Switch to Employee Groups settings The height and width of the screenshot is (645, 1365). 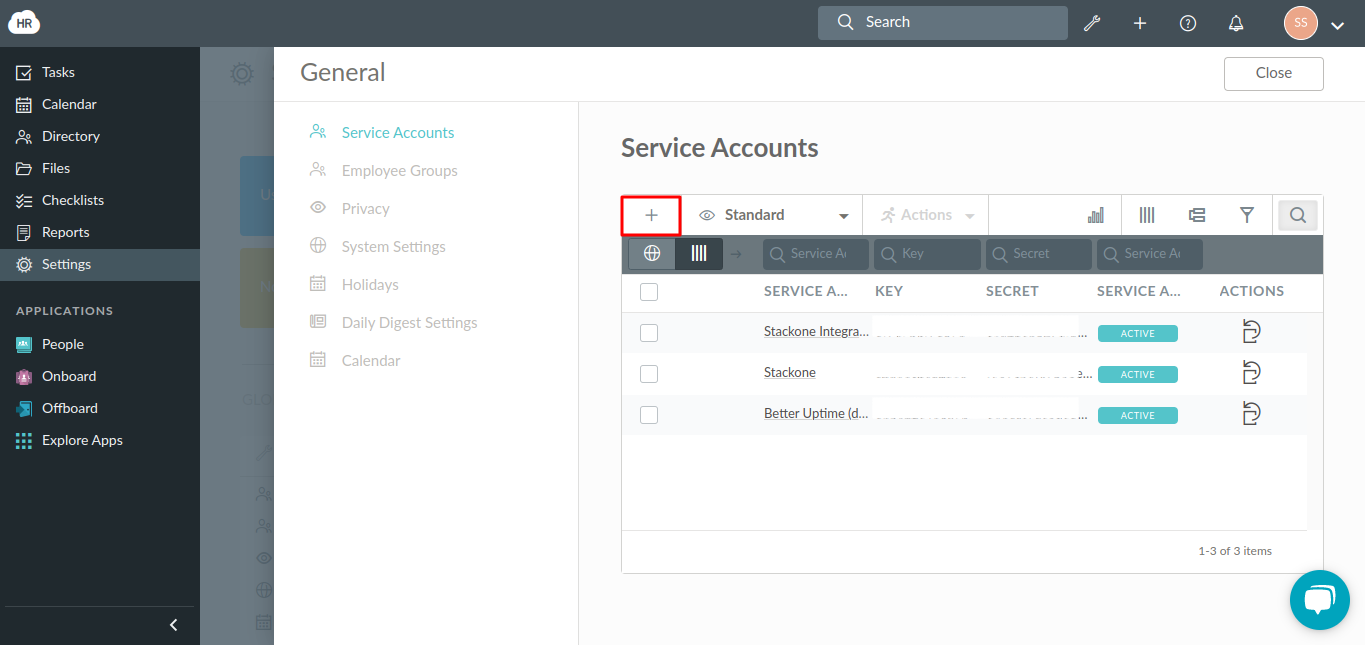(400, 170)
